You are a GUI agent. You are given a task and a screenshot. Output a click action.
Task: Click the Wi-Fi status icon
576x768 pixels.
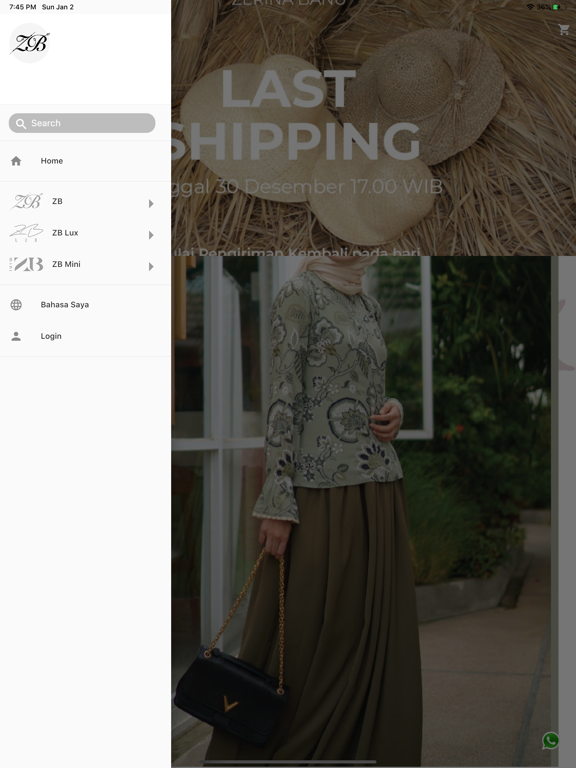click(x=530, y=7)
